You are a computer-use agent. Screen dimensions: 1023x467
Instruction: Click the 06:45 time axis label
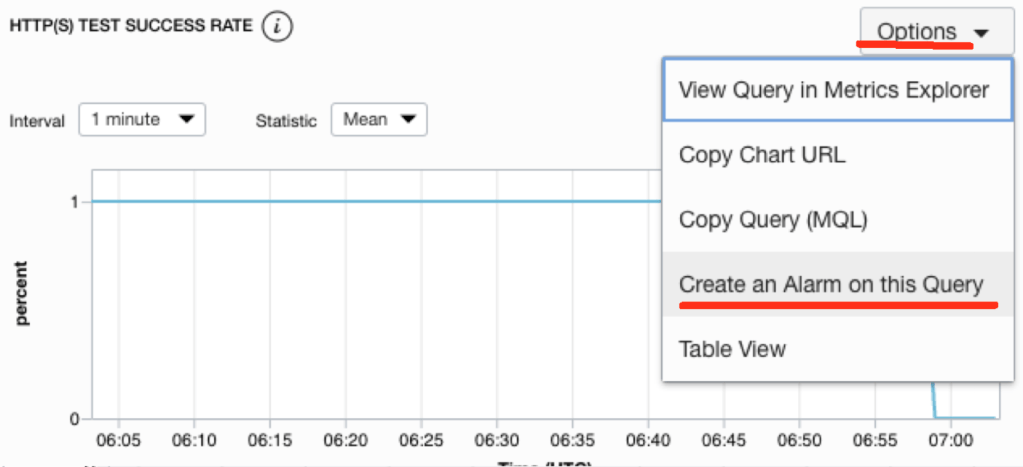click(x=724, y=440)
